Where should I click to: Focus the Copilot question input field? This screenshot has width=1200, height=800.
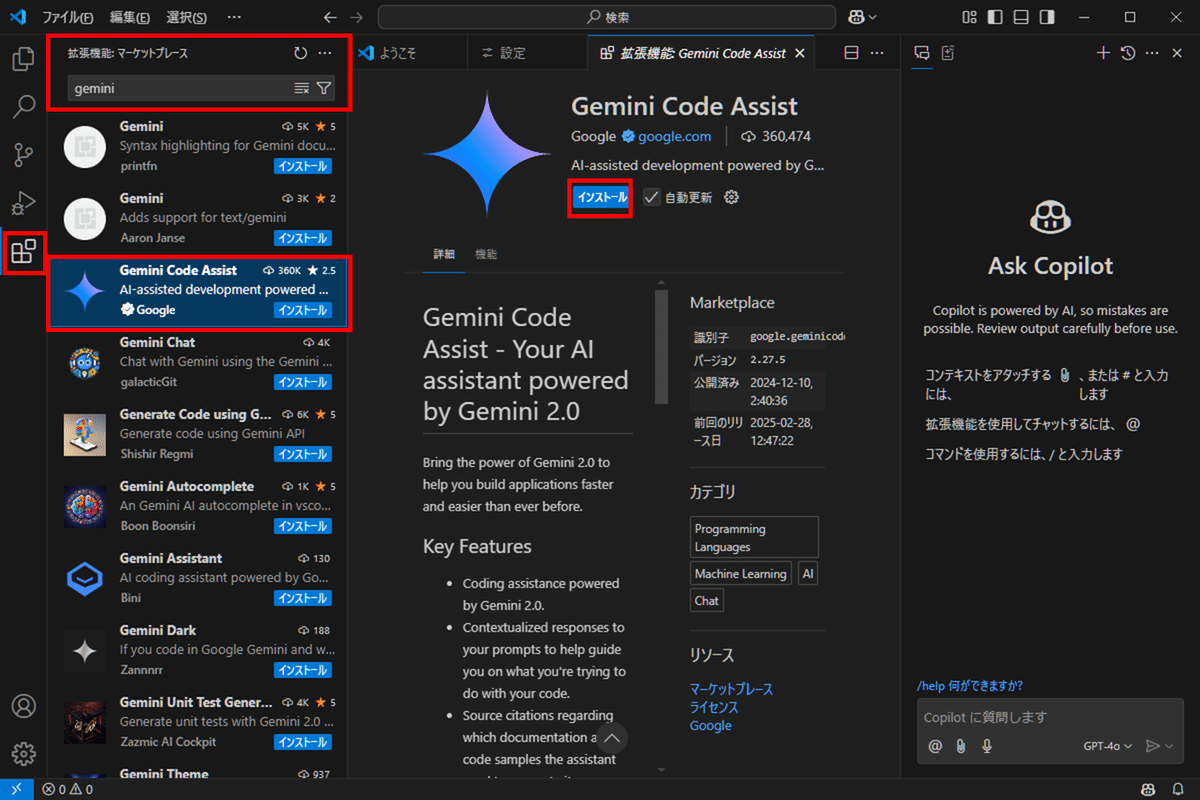[1048, 717]
